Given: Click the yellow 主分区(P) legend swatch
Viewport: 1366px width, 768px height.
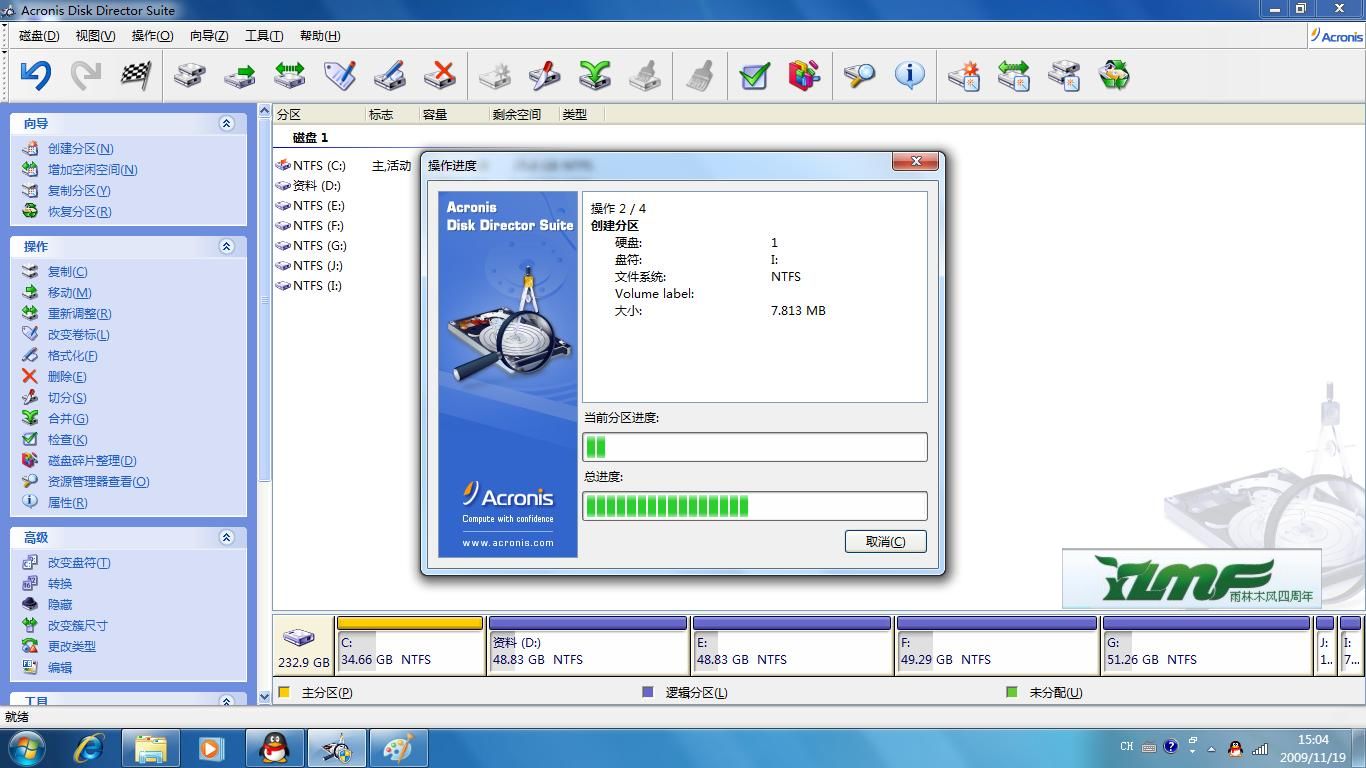Looking at the screenshot, I should click(x=284, y=692).
